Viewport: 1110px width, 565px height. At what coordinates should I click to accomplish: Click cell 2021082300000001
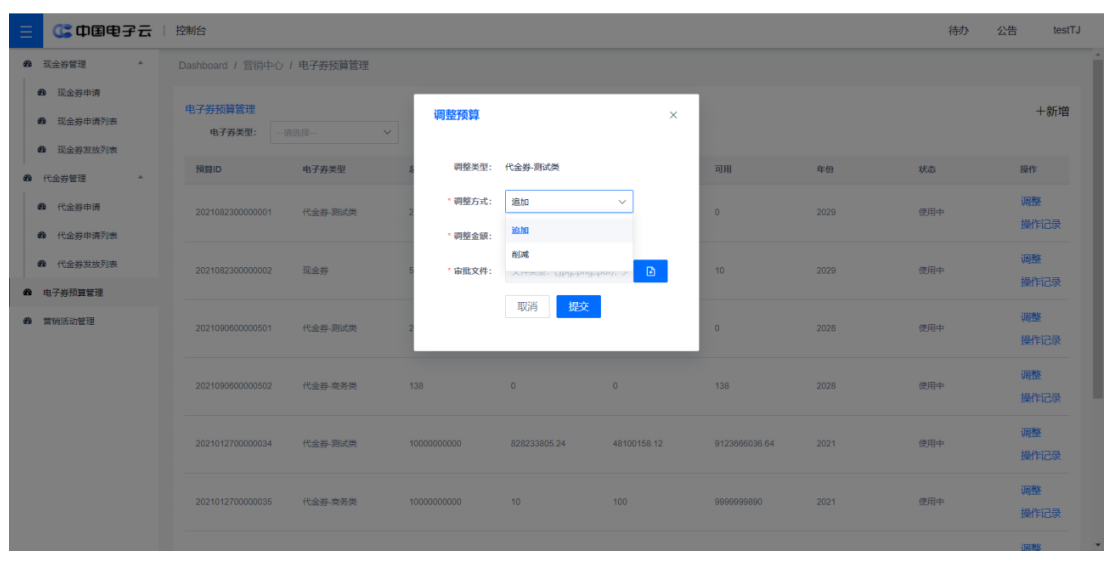[234, 212]
